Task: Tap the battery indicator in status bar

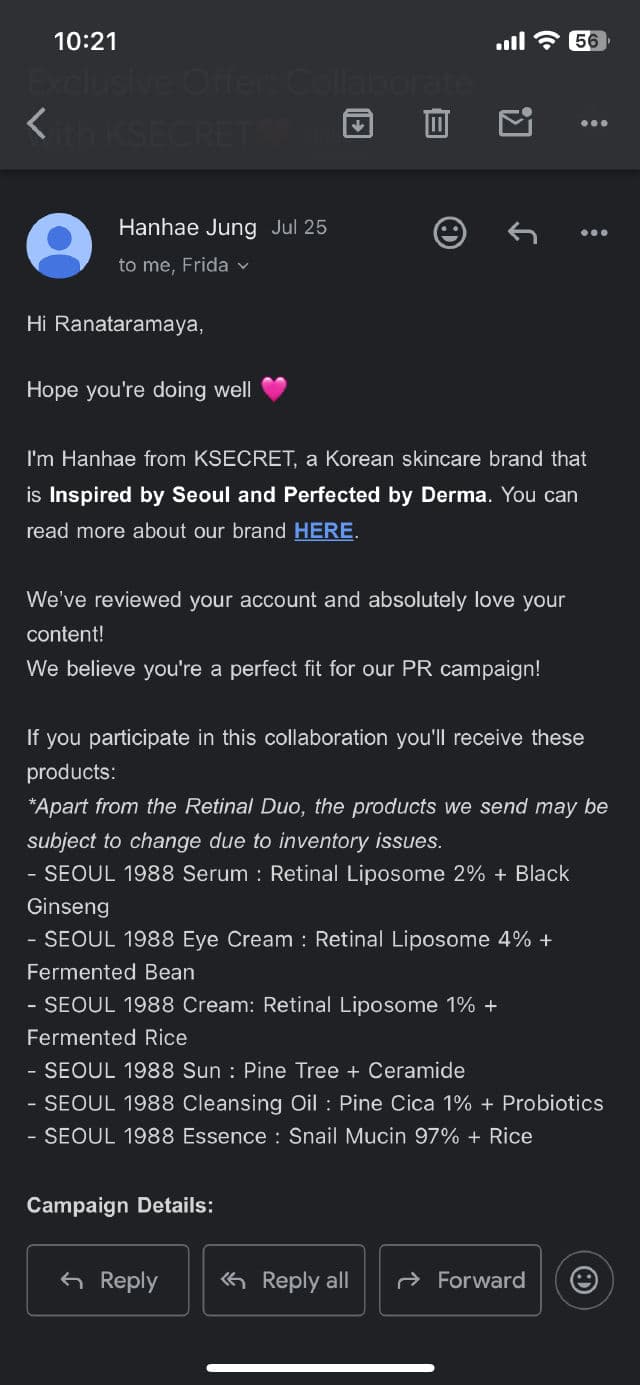Action: click(587, 41)
